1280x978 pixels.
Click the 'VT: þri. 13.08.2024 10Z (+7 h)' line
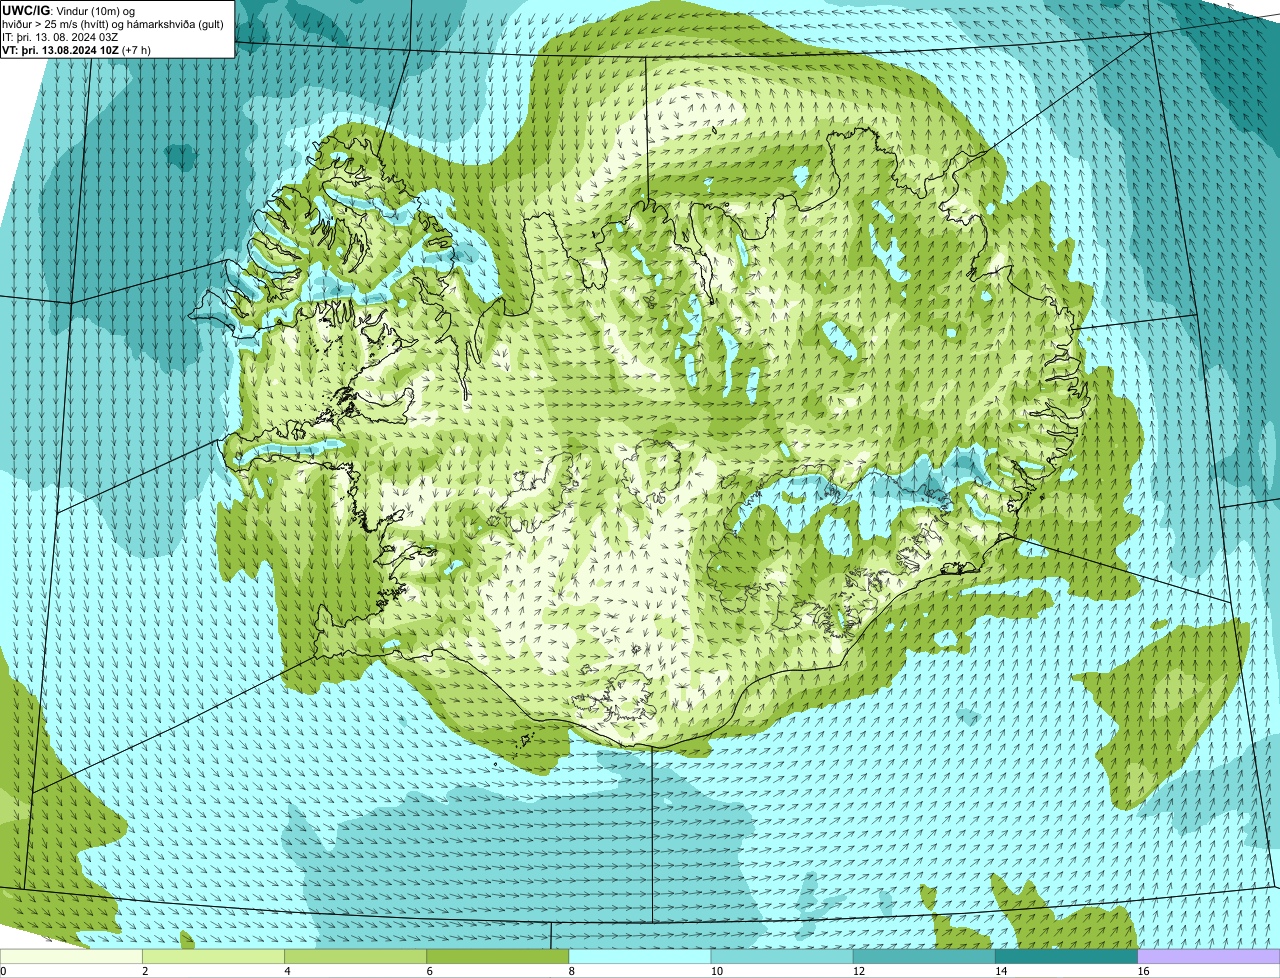click(x=77, y=49)
